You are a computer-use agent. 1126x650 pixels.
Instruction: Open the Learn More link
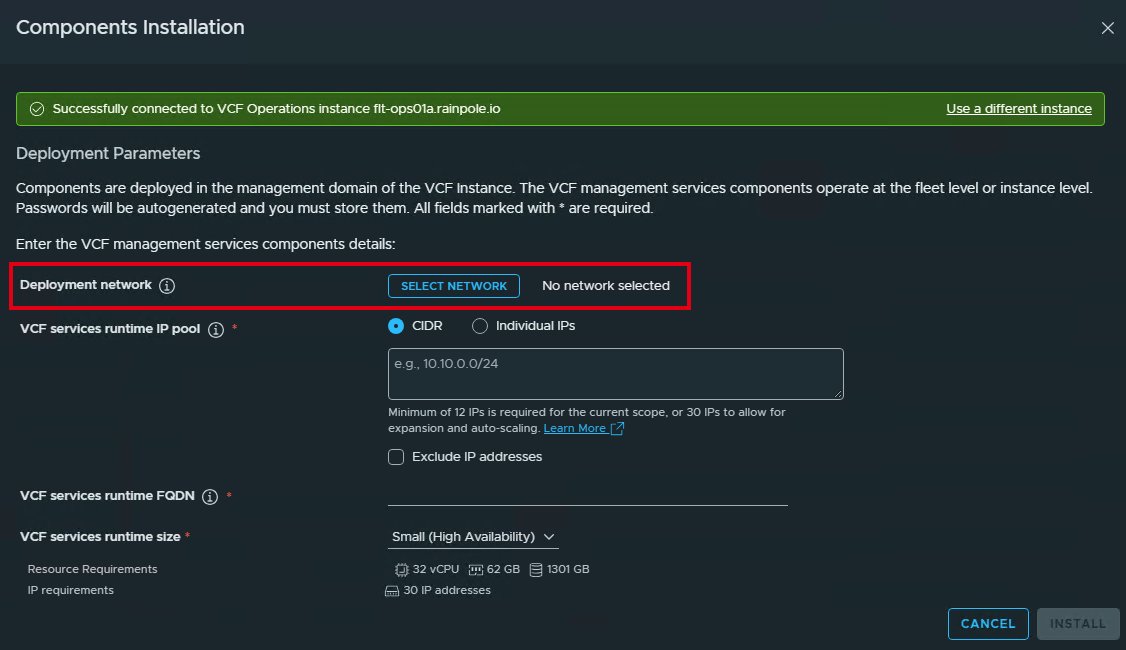pyautogui.click(x=574, y=428)
